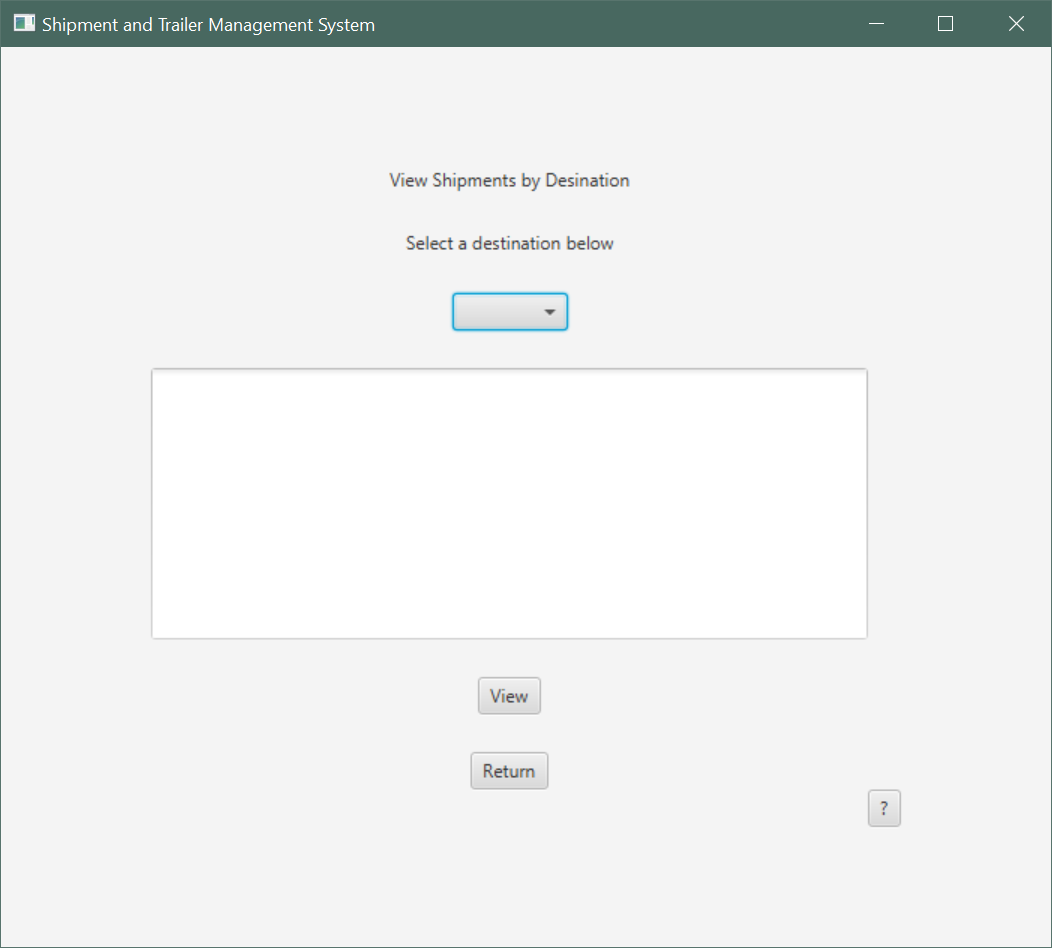Click the center of the shipments display area
The width and height of the screenshot is (1052, 948).
pos(509,504)
